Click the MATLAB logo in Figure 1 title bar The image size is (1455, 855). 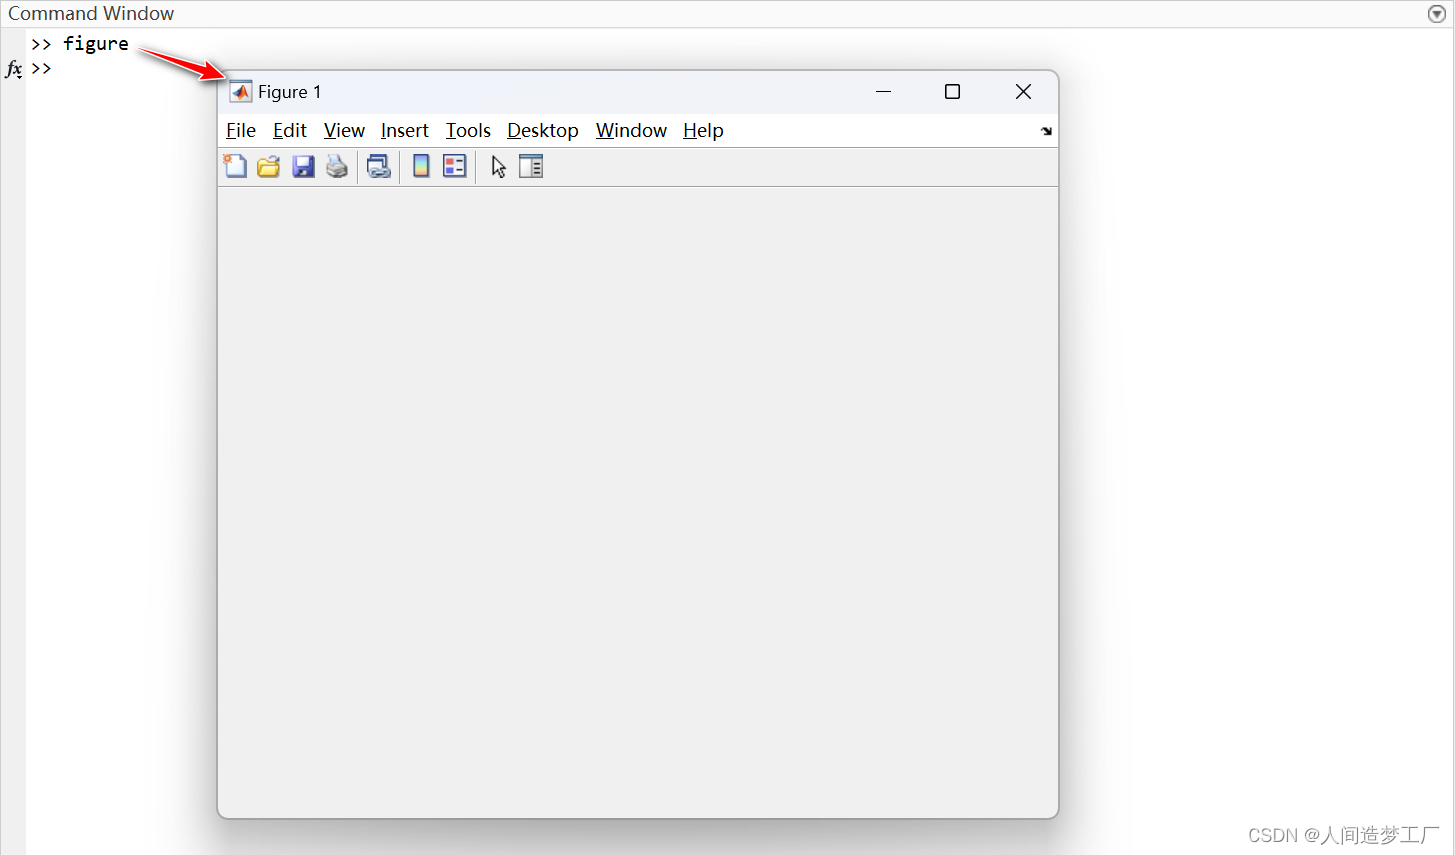click(x=241, y=91)
